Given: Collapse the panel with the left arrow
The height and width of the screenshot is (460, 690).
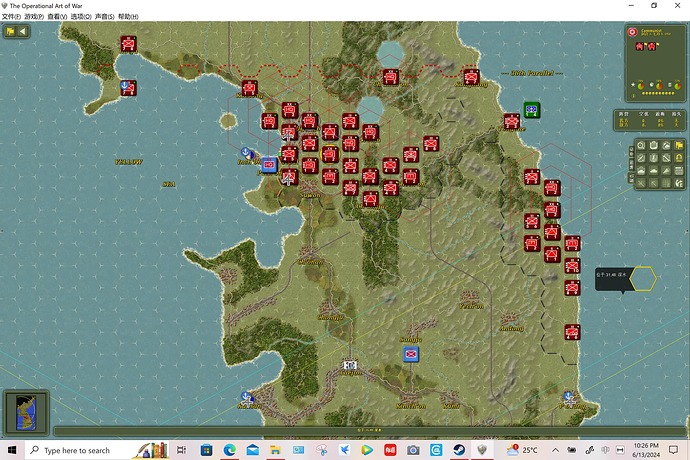Looking at the screenshot, I should (23, 31).
